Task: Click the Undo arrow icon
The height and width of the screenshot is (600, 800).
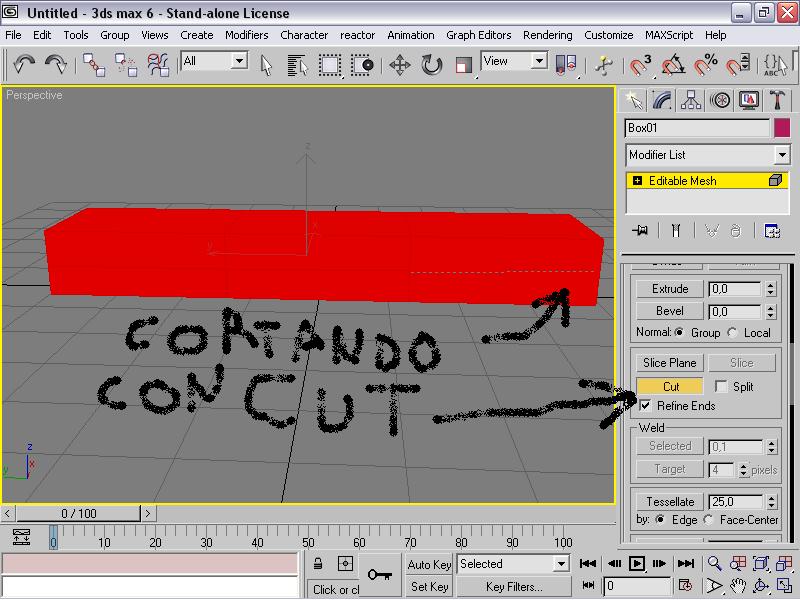Action: coord(24,65)
